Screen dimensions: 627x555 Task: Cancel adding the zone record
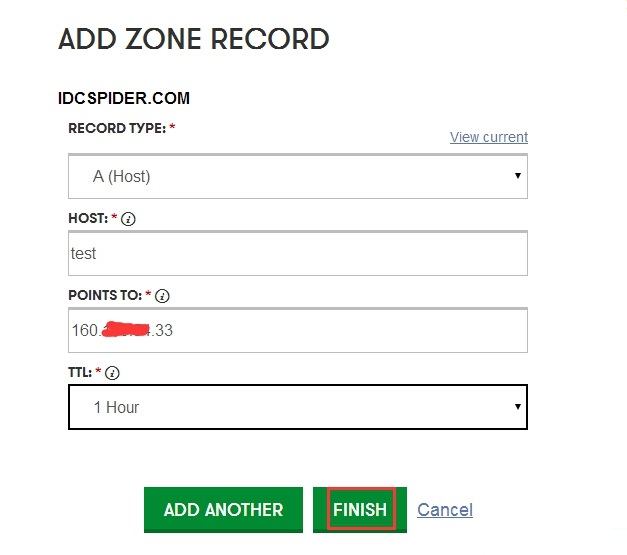(445, 510)
